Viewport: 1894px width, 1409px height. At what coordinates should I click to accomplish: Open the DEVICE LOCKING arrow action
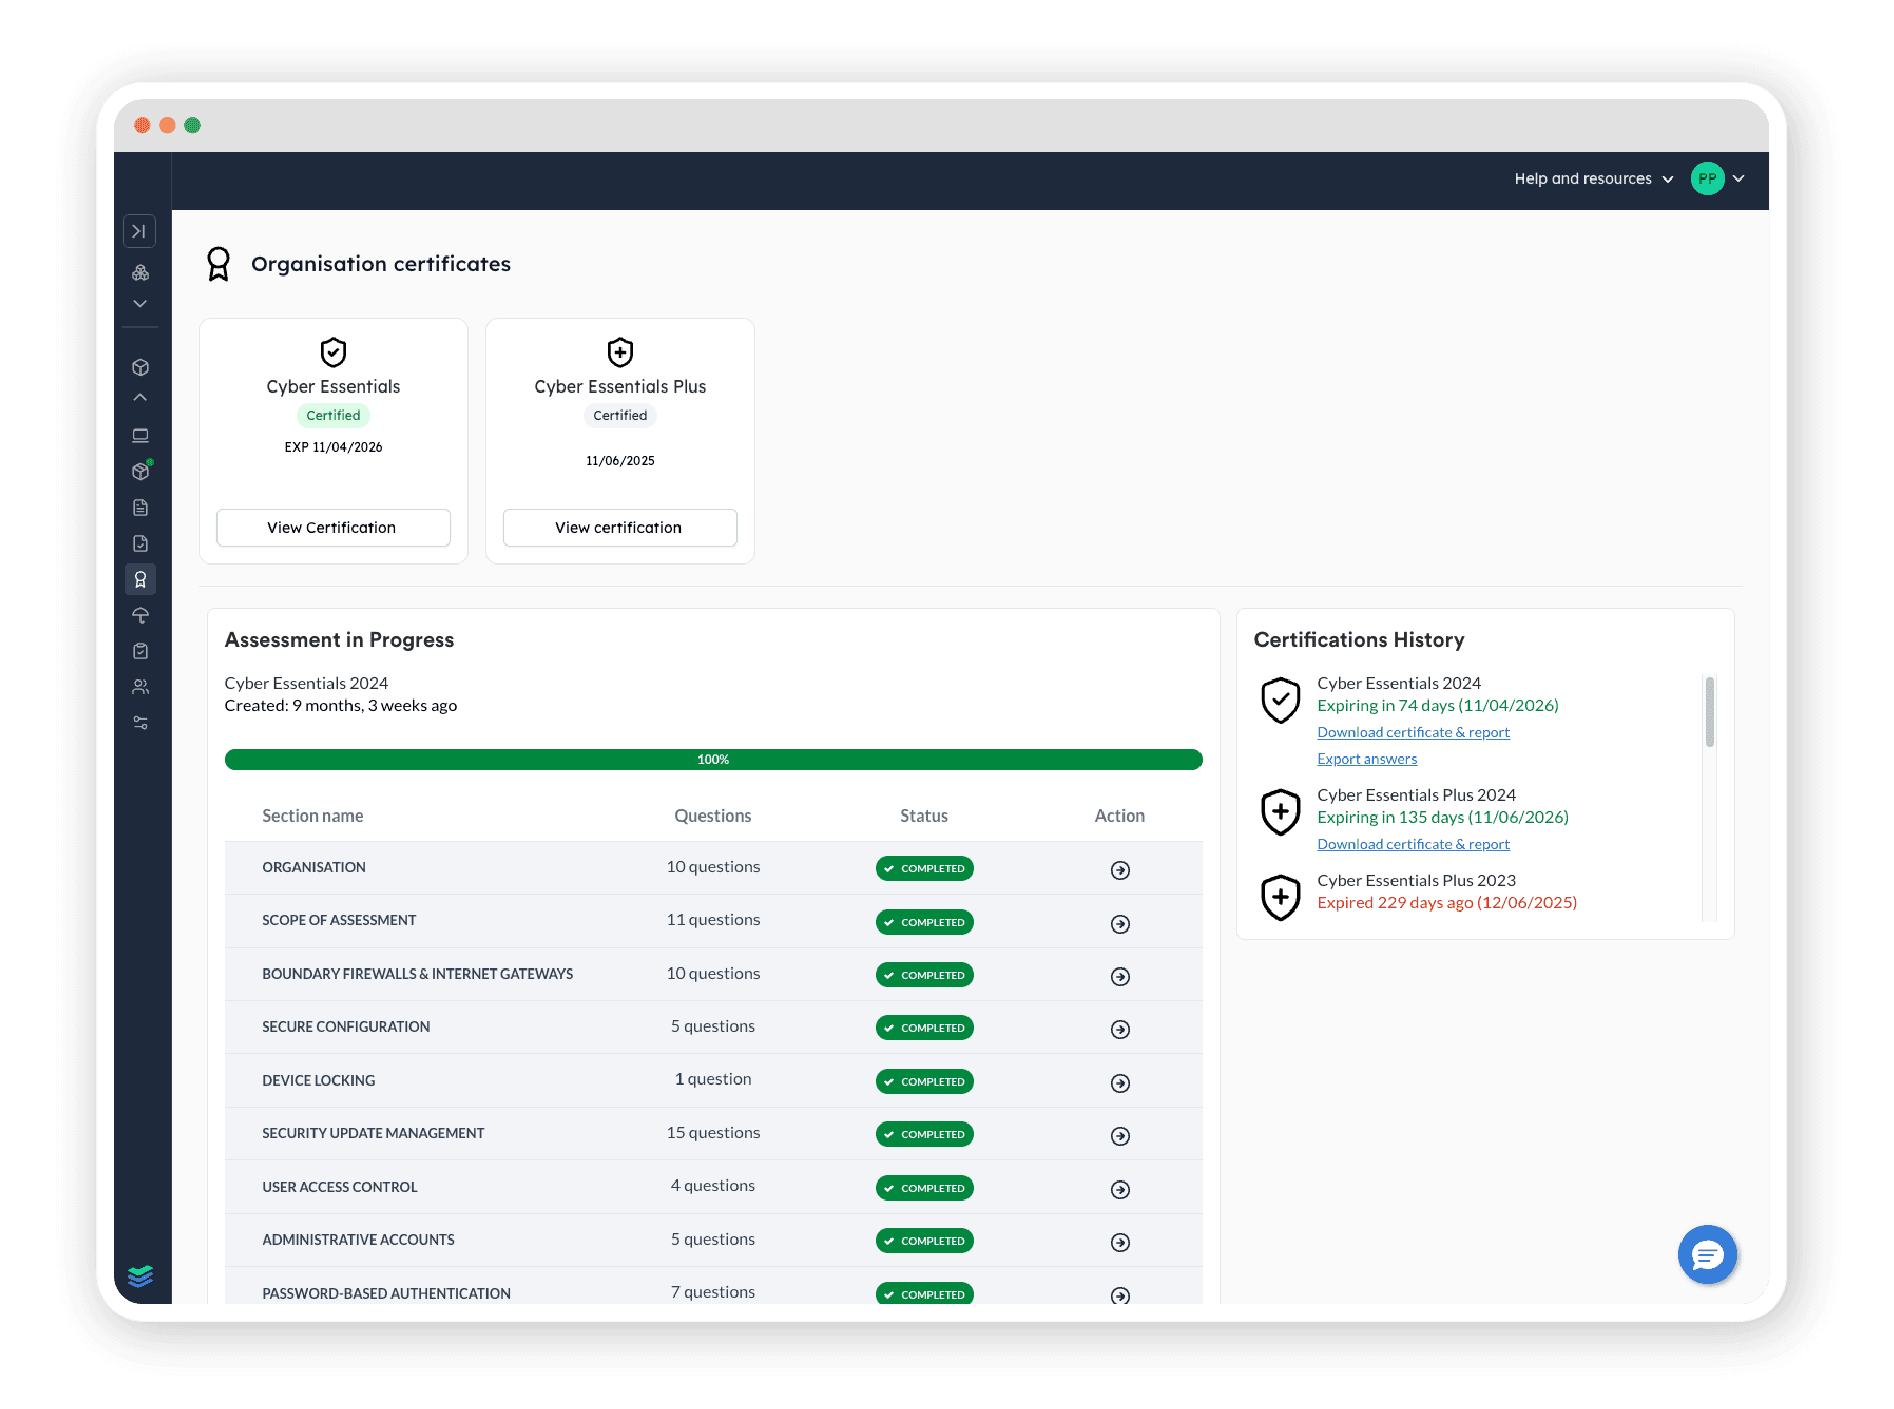(x=1120, y=1083)
